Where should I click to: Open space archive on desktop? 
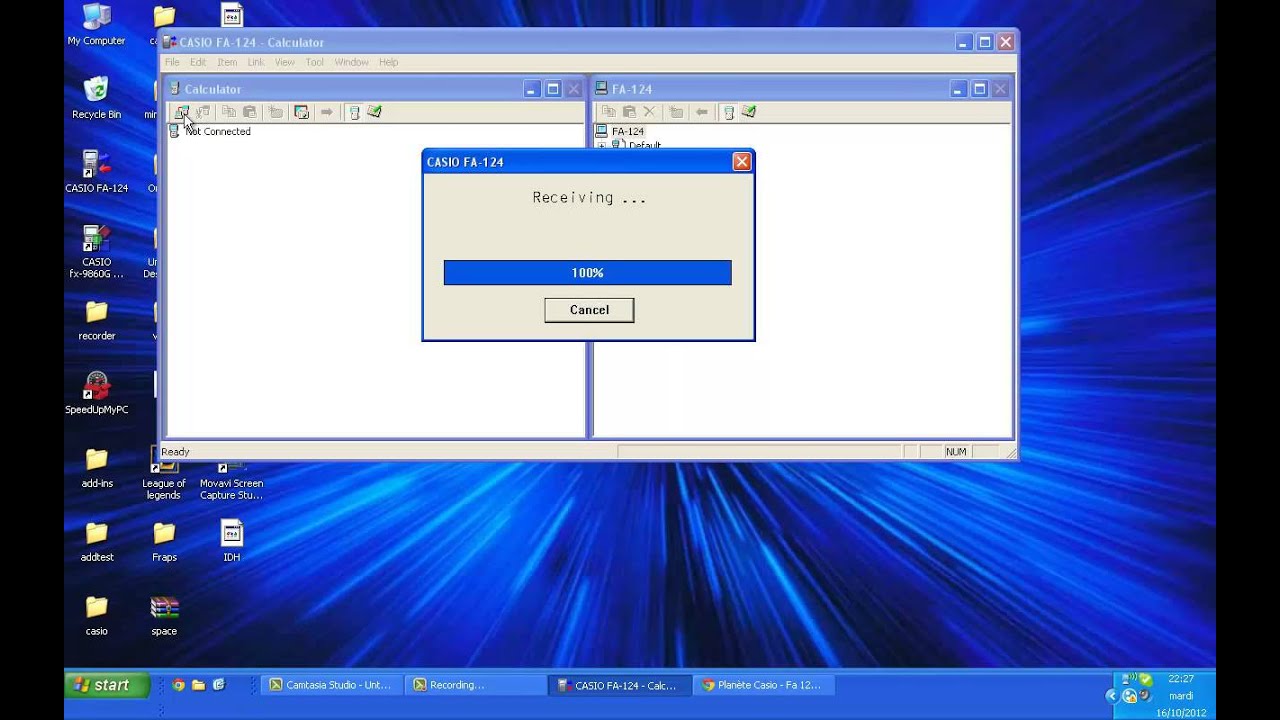[x=164, y=615]
